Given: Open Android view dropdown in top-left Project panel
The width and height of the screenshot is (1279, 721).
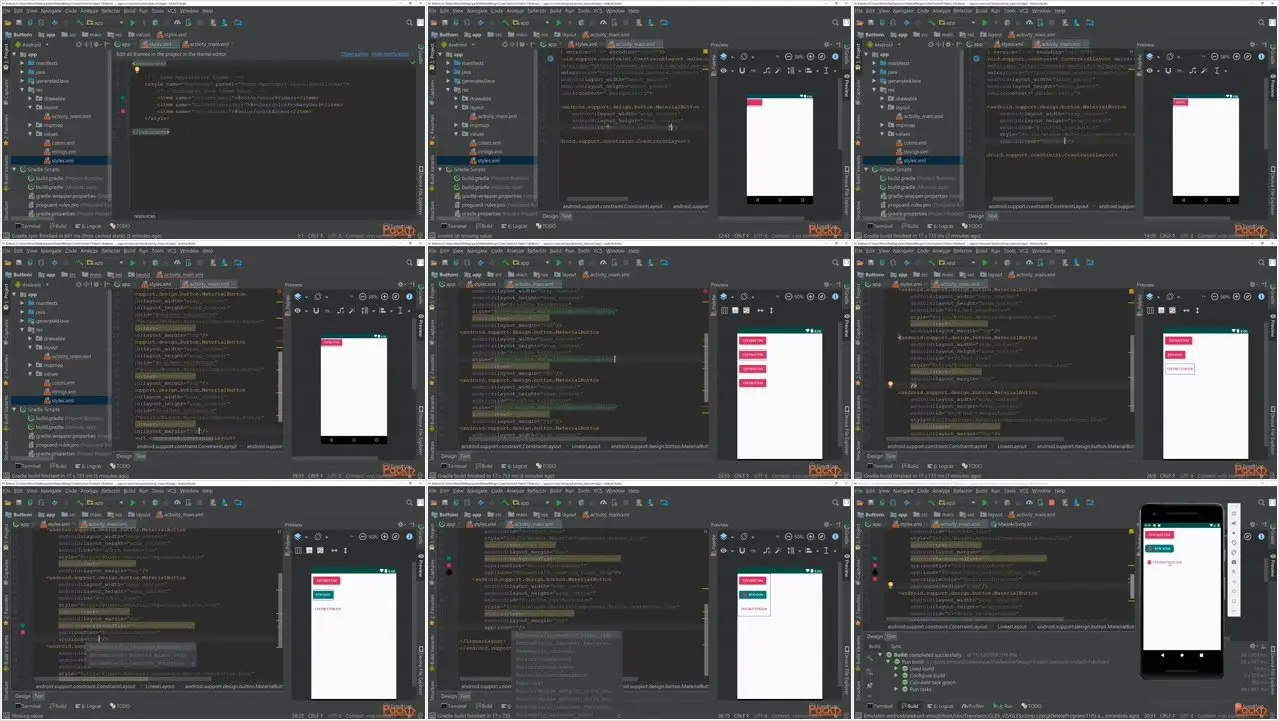Looking at the screenshot, I should 32,44.
